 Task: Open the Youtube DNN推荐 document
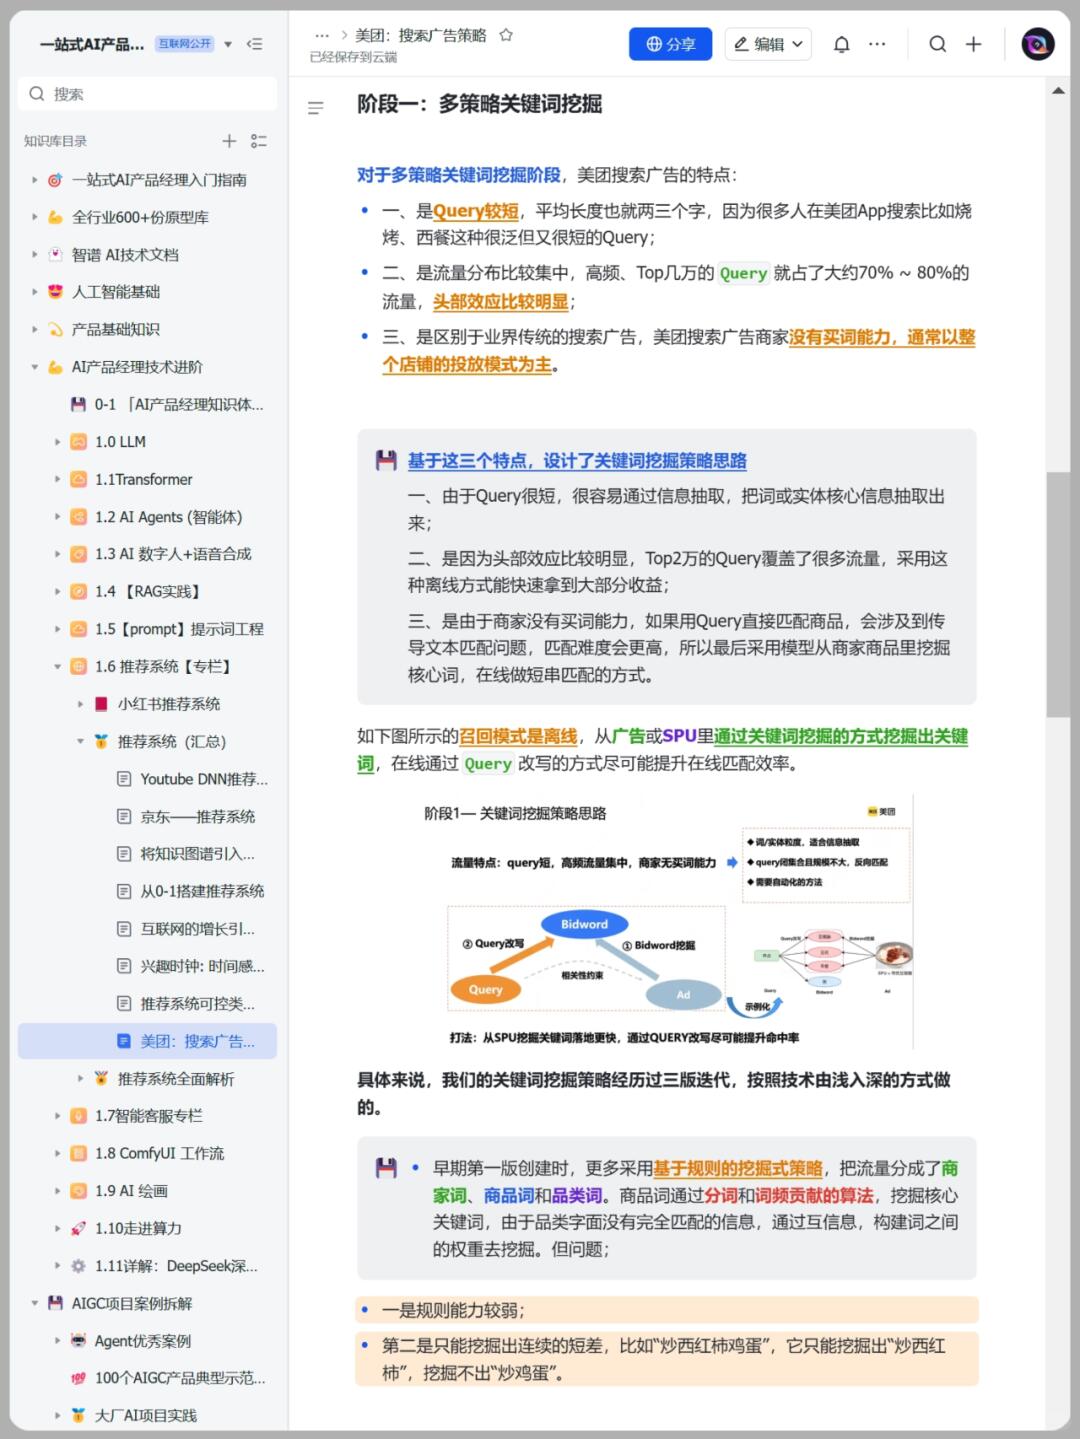(204, 779)
